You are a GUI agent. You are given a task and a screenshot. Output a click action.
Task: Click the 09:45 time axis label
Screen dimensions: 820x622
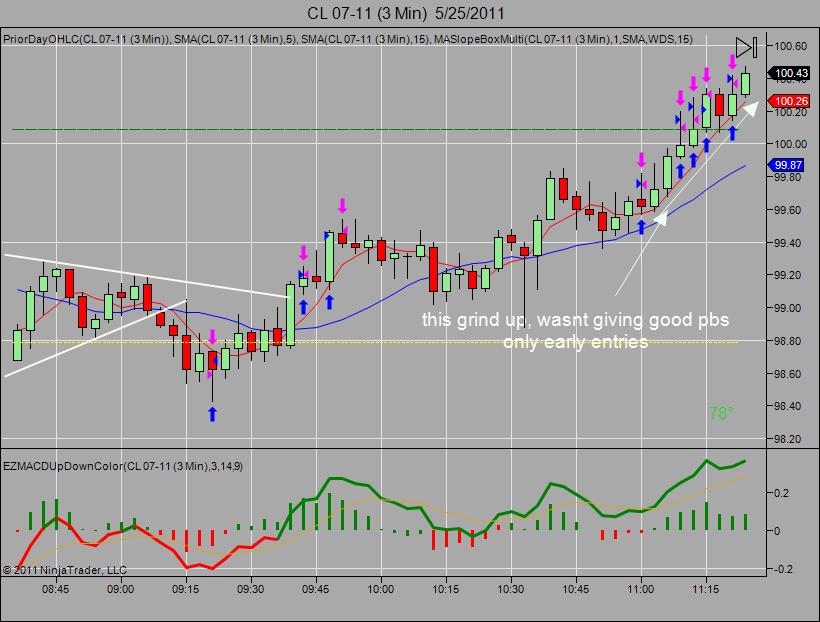click(315, 589)
